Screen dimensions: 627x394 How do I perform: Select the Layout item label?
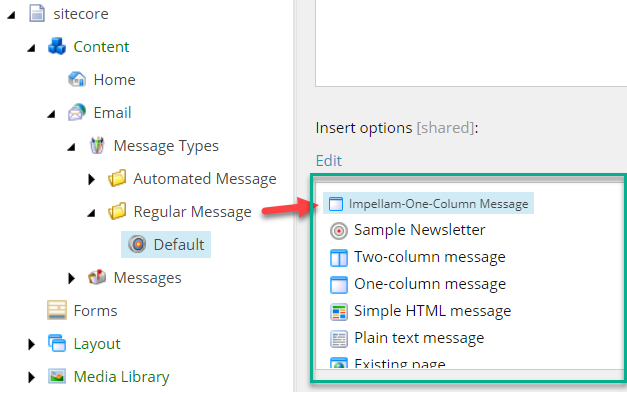pyautogui.click(x=97, y=344)
